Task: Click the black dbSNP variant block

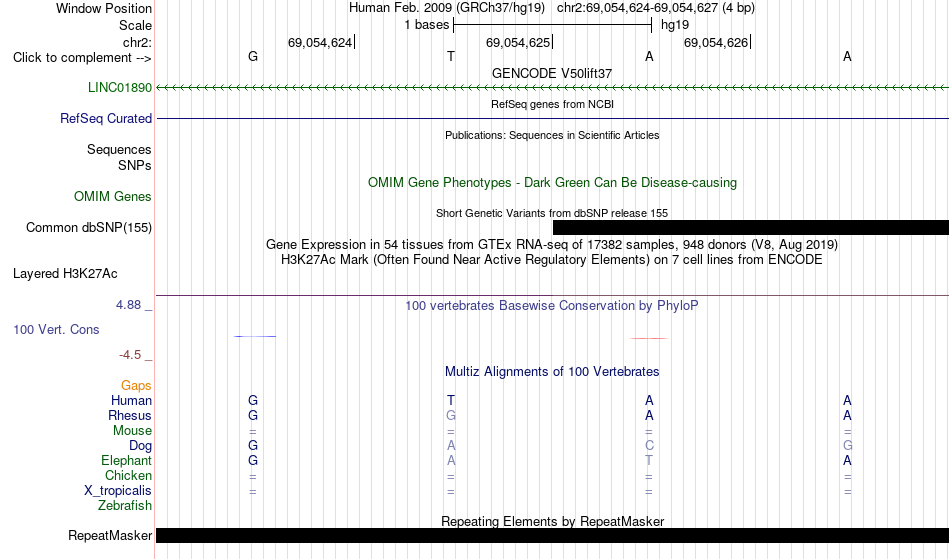Action: click(x=751, y=227)
